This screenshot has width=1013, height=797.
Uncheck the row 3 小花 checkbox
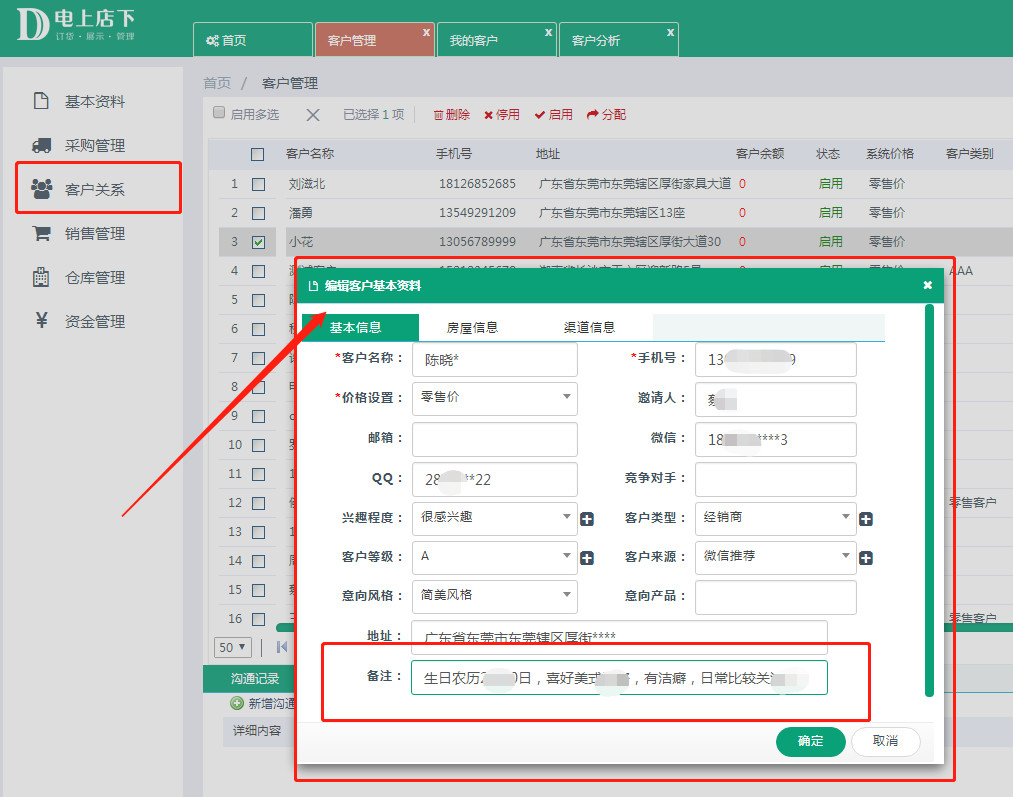[258, 242]
